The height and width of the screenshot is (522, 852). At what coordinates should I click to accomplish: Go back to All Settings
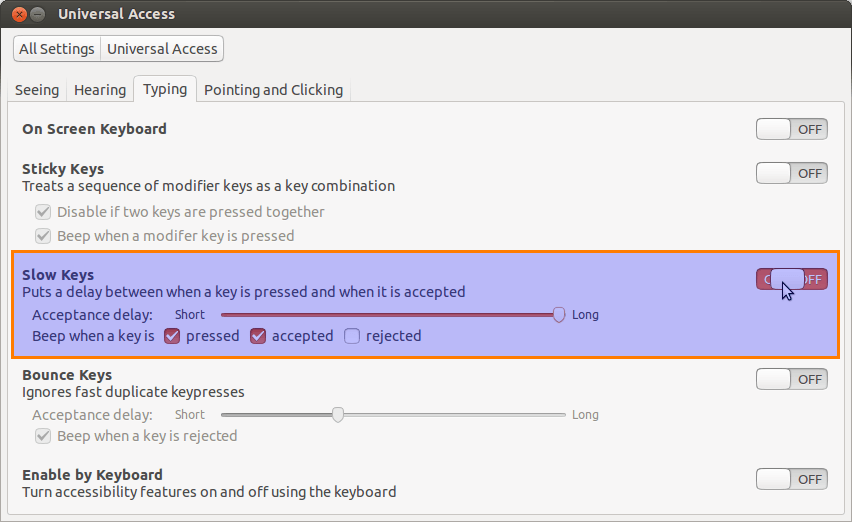point(57,48)
